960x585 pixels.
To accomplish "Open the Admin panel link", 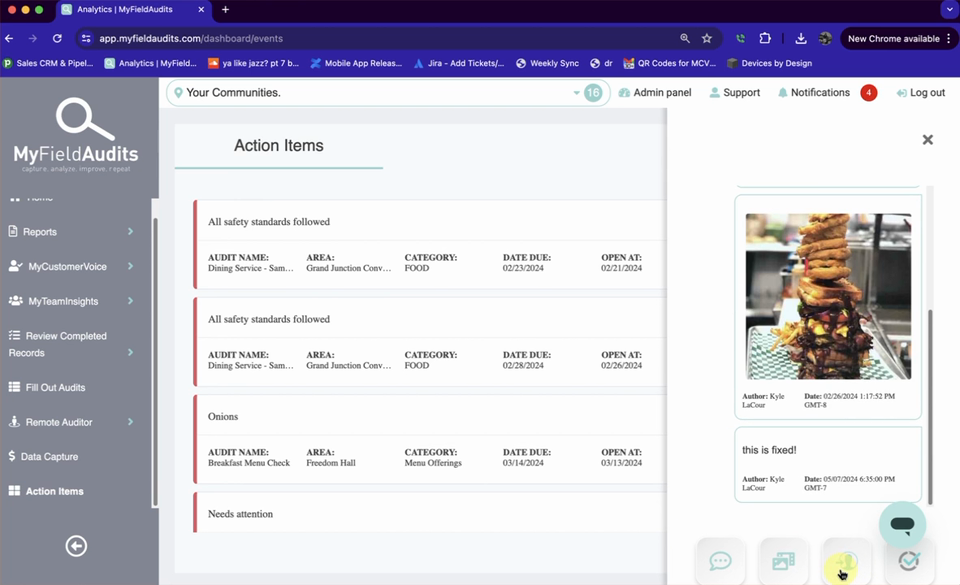I will (654, 92).
